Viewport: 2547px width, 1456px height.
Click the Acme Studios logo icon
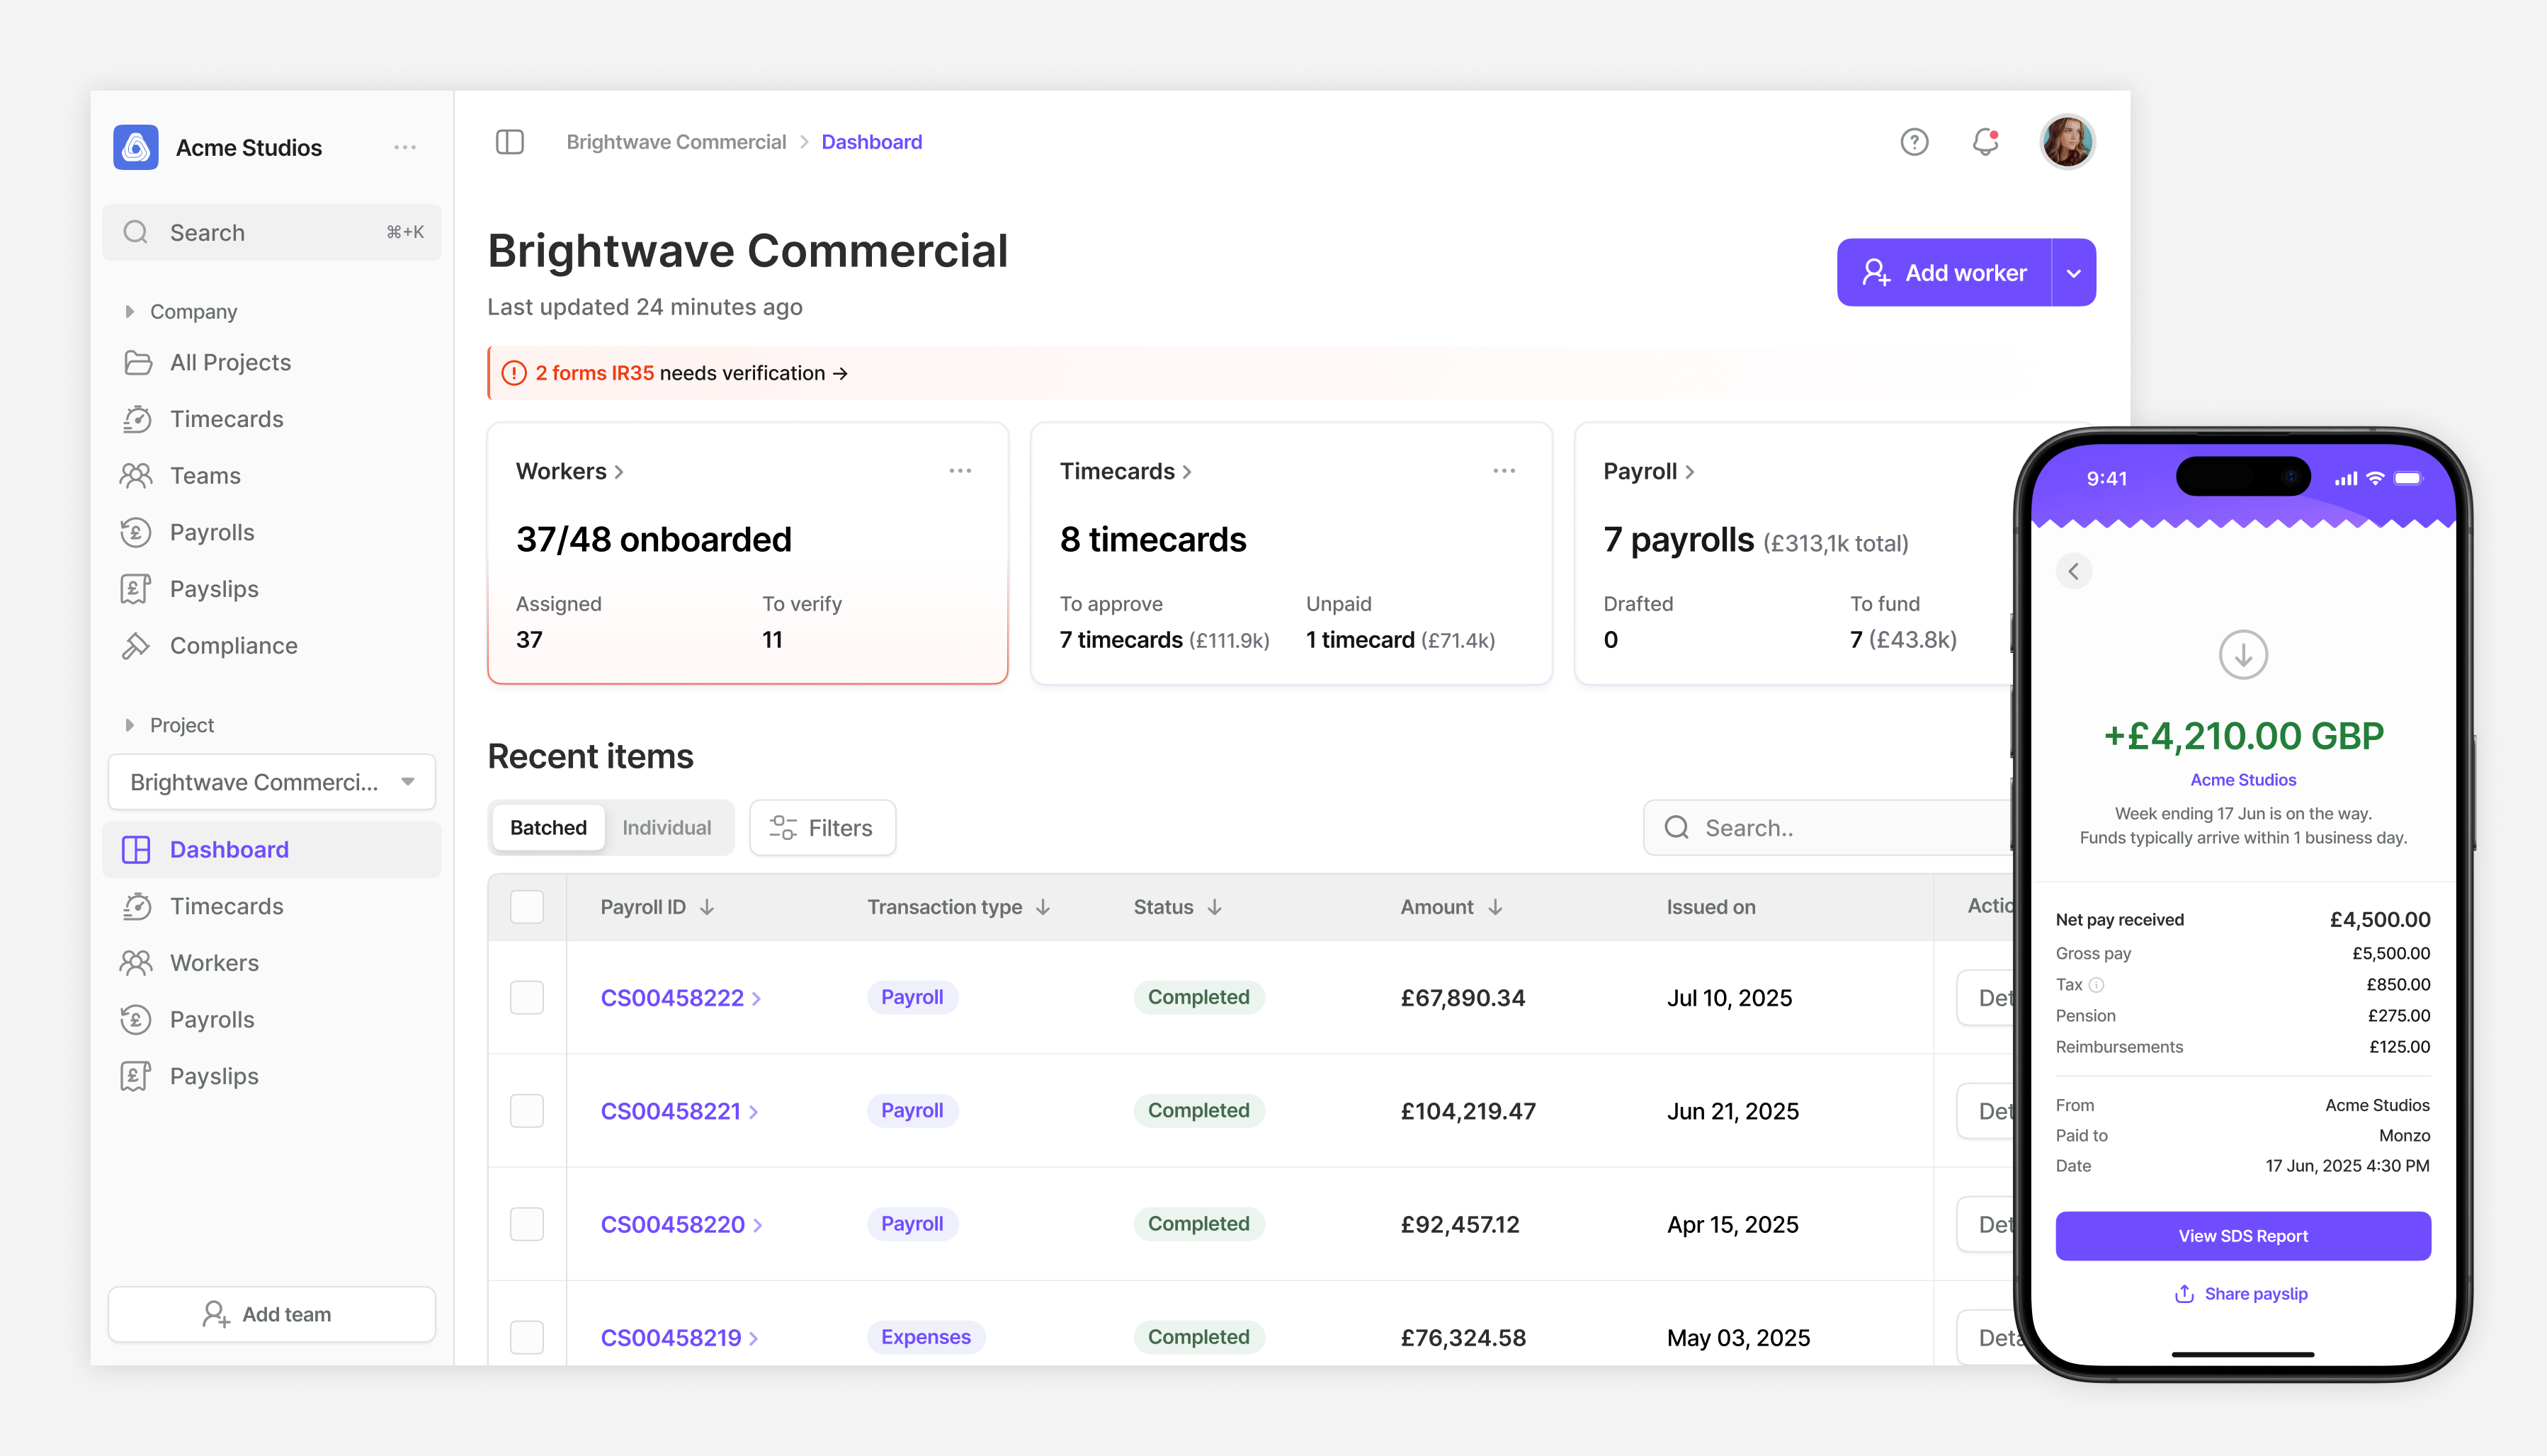(136, 147)
